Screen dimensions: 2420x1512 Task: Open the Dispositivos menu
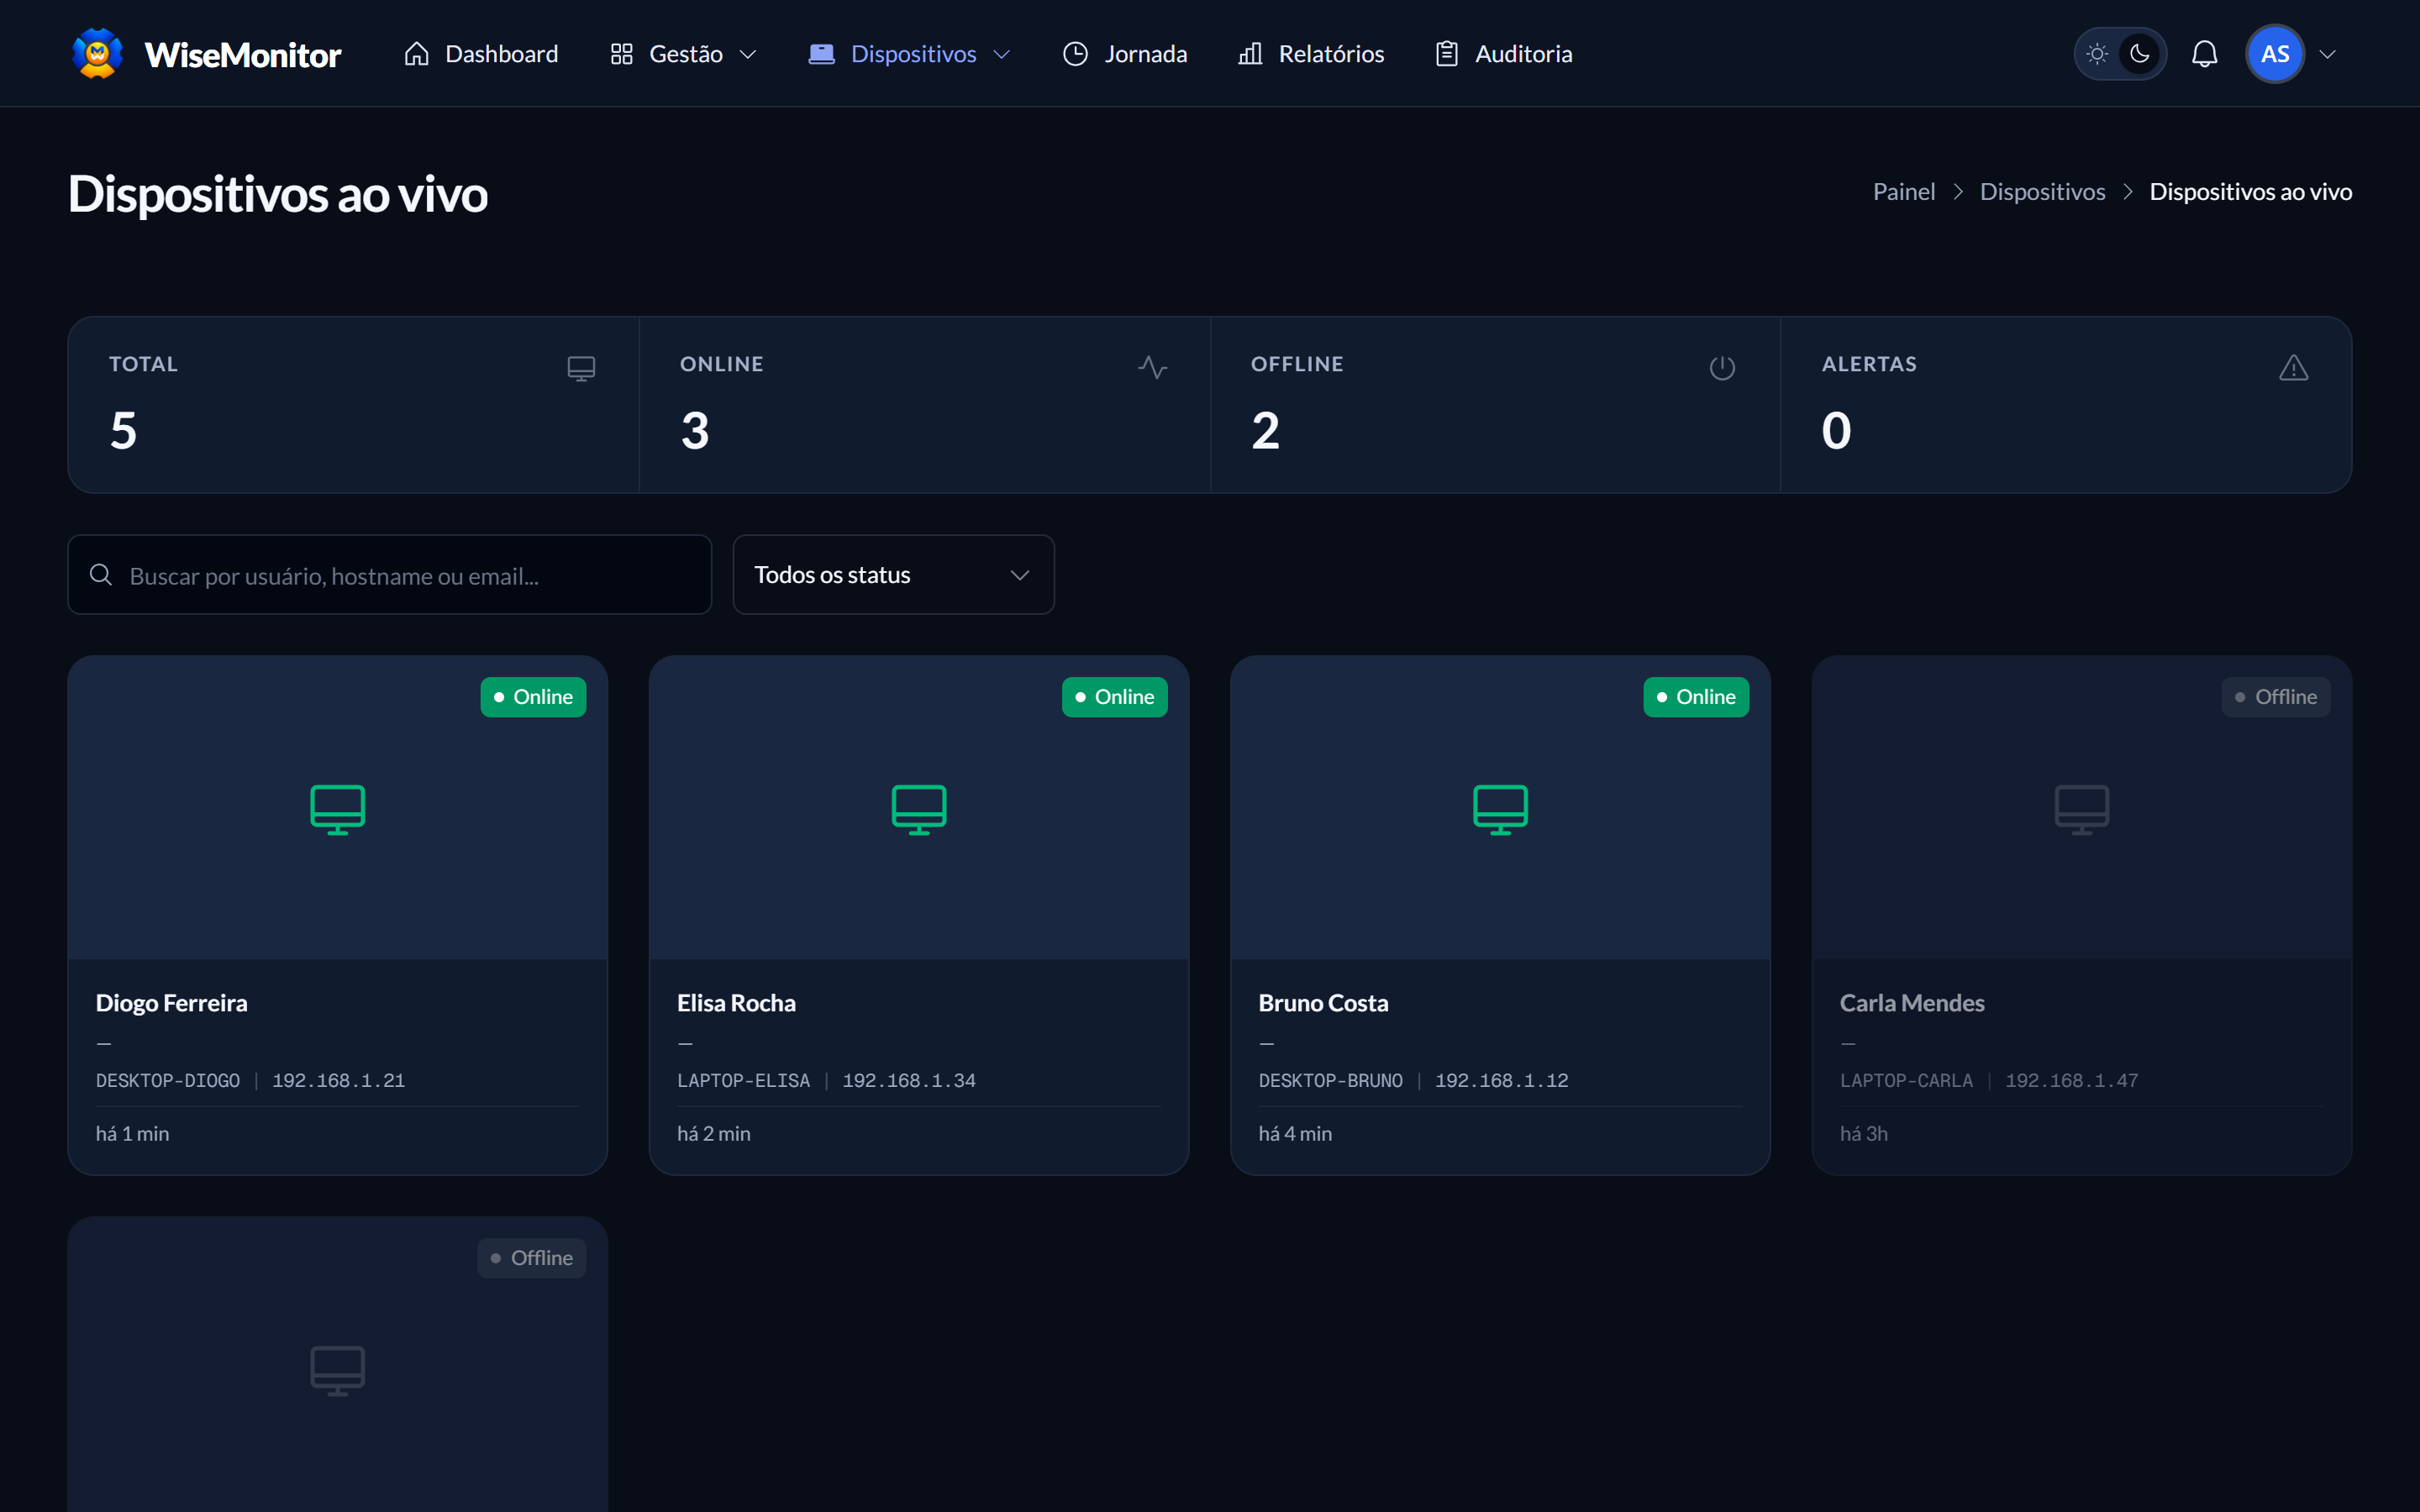[x=909, y=54]
